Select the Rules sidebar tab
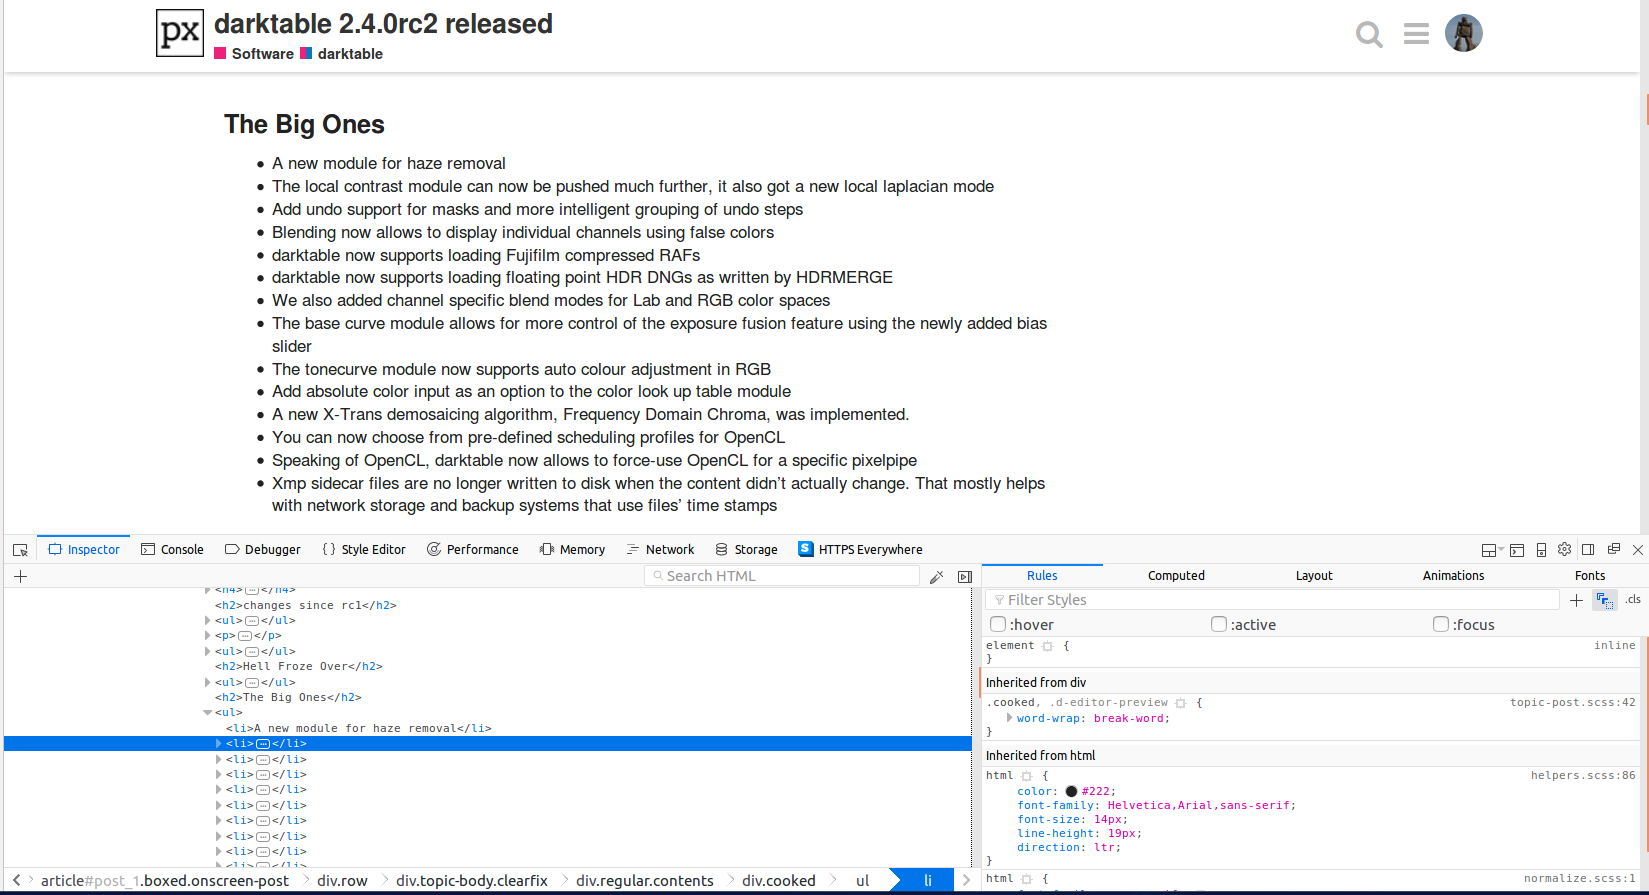Viewport: 1649px width, 895px height. coord(1042,576)
